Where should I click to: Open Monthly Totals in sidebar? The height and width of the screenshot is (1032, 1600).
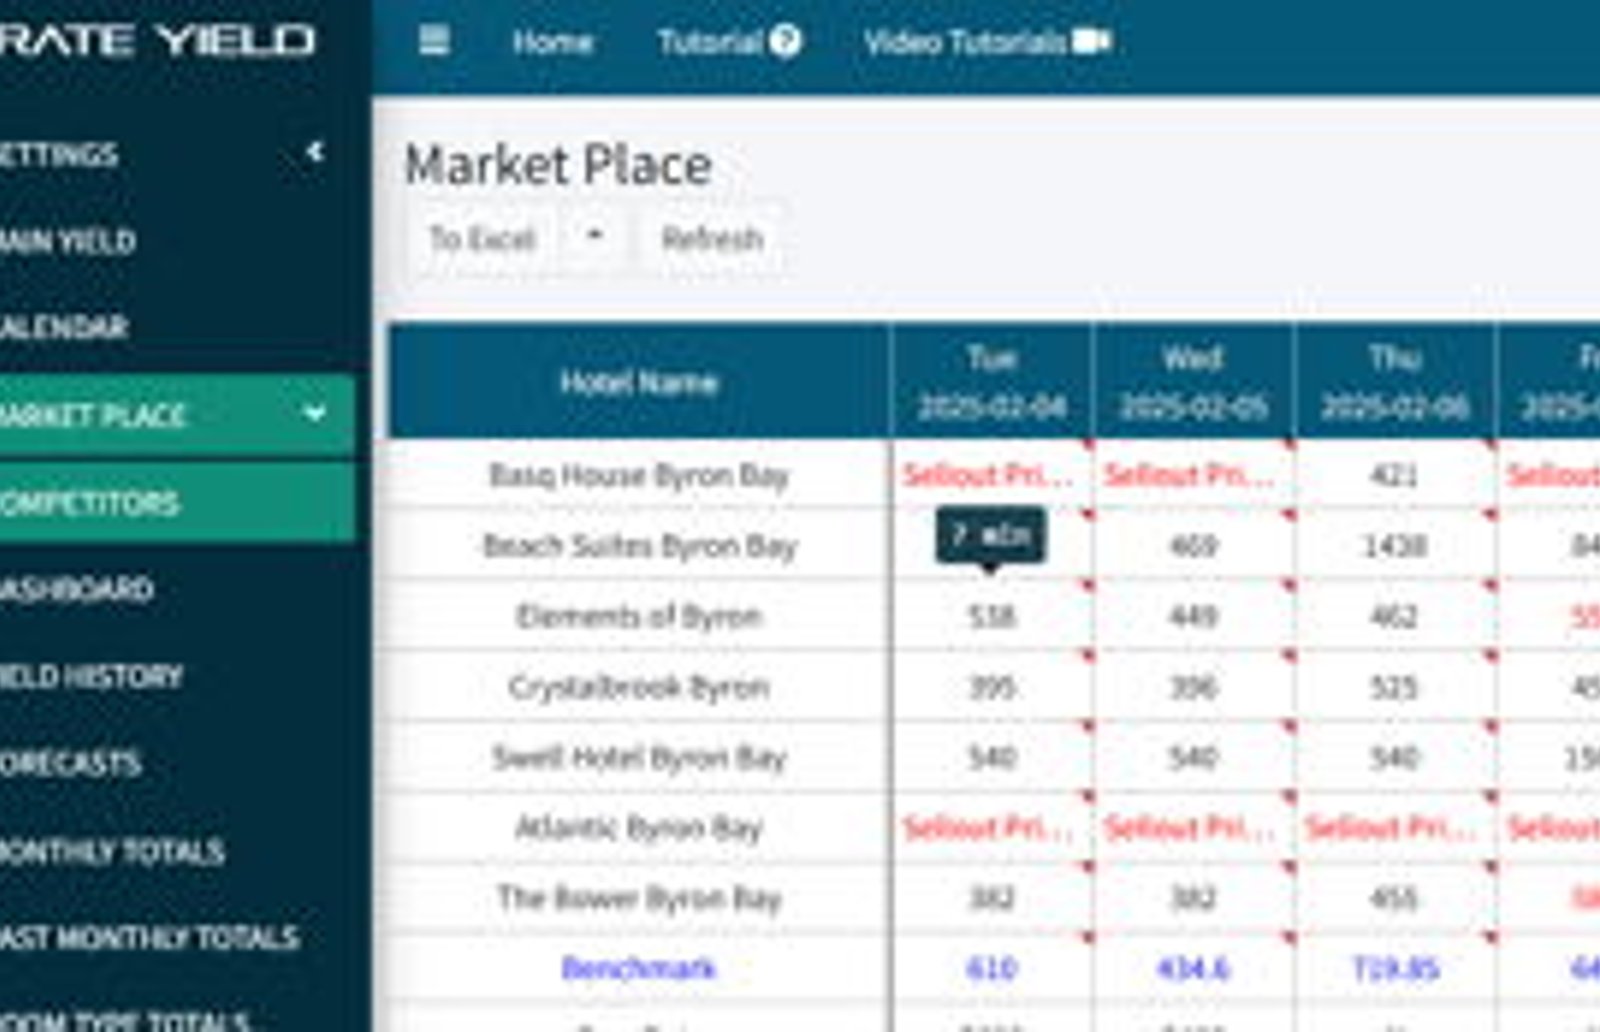tap(112, 851)
